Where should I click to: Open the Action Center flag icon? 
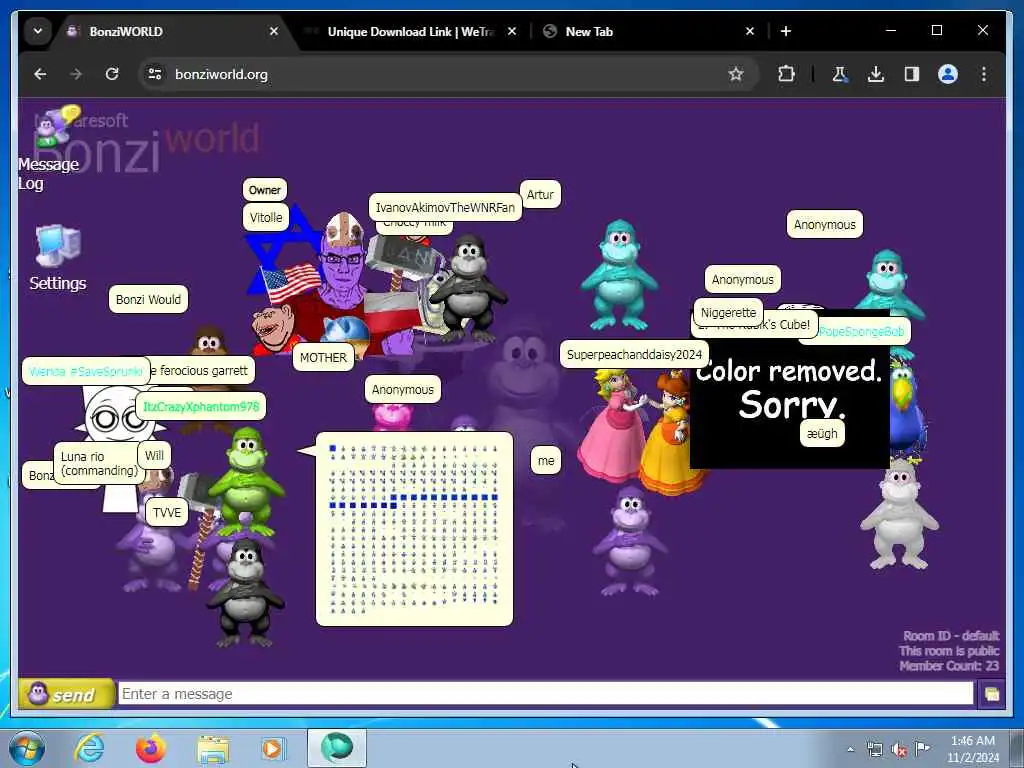tap(922, 748)
